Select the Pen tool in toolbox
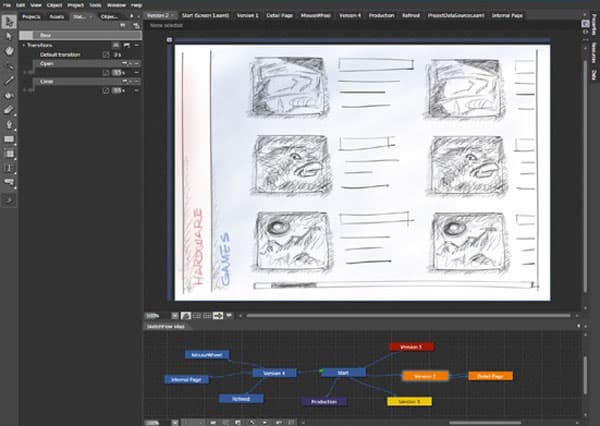600x426 pixels. [9, 124]
